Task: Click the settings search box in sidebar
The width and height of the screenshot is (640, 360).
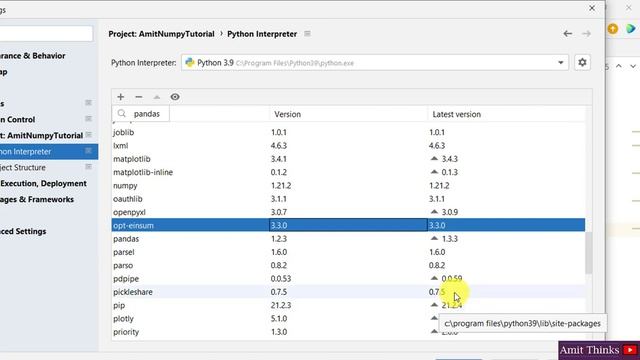Action: click(47, 33)
